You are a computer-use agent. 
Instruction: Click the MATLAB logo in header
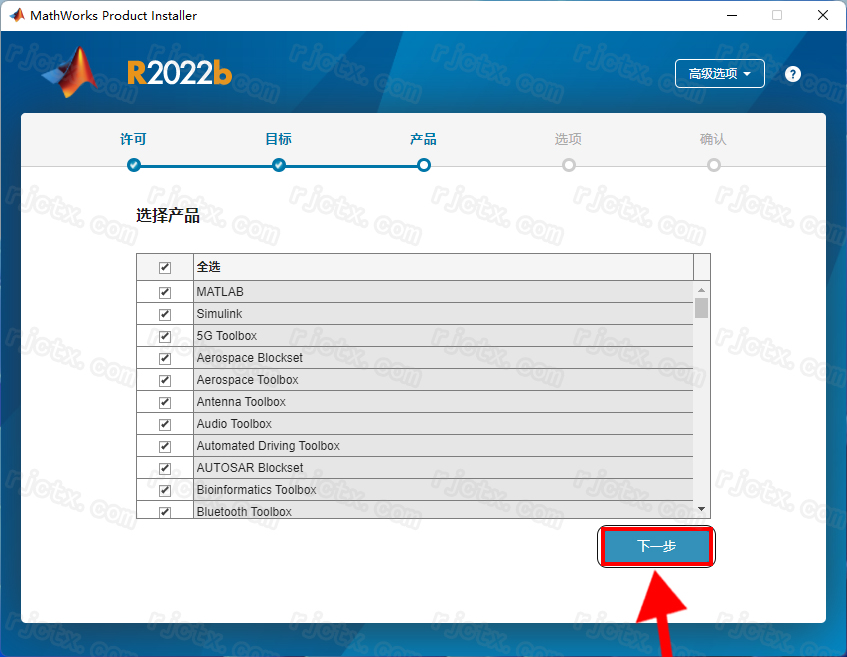[69, 72]
